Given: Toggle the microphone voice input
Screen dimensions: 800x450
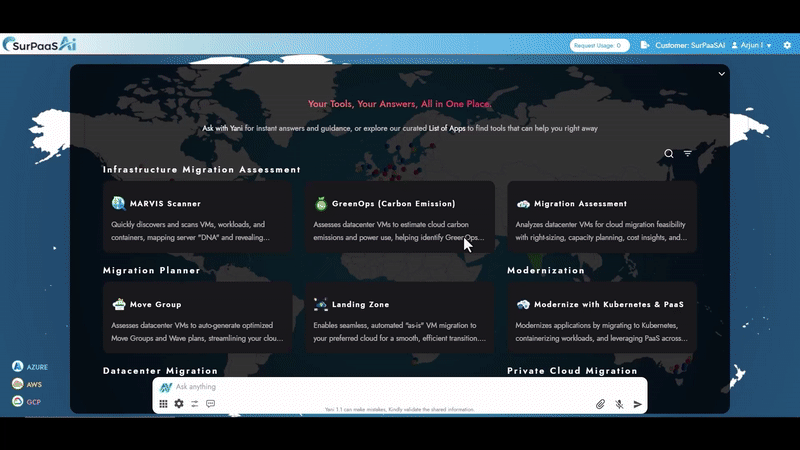Looking at the screenshot, I should click(x=620, y=404).
